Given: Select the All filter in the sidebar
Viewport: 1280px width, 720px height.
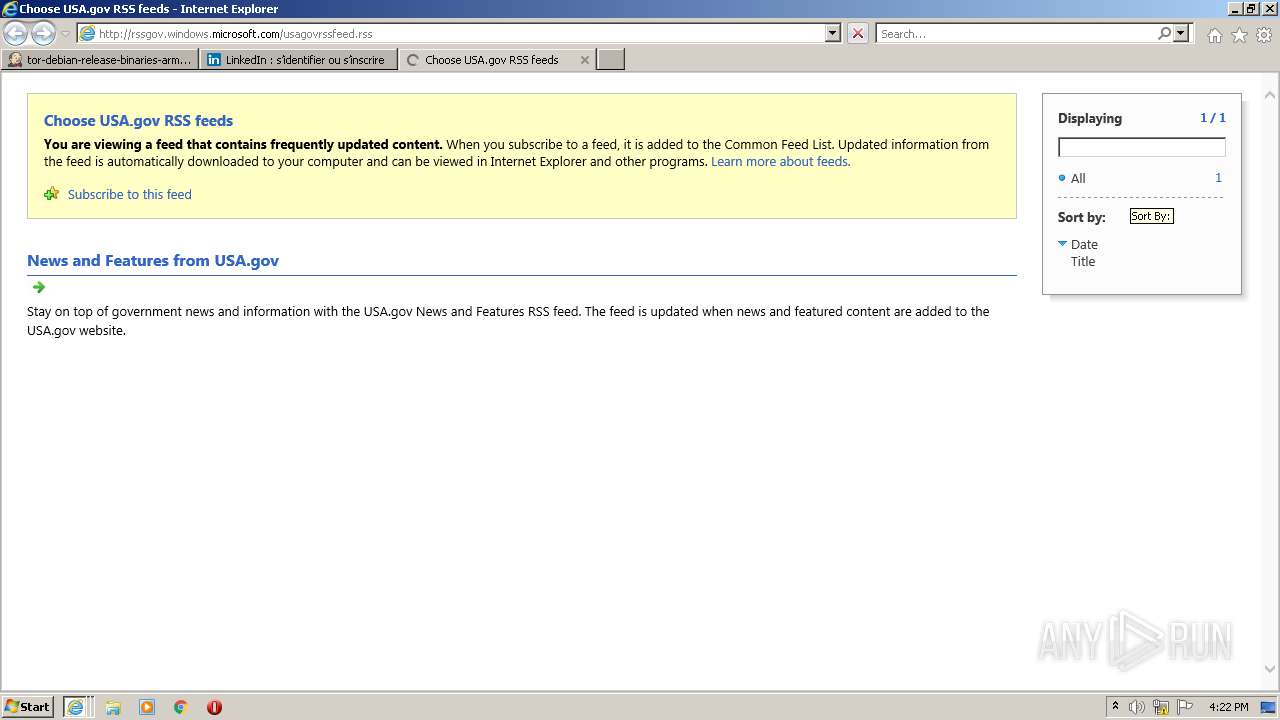Looking at the screenshot, I should tap(1078, 178).
